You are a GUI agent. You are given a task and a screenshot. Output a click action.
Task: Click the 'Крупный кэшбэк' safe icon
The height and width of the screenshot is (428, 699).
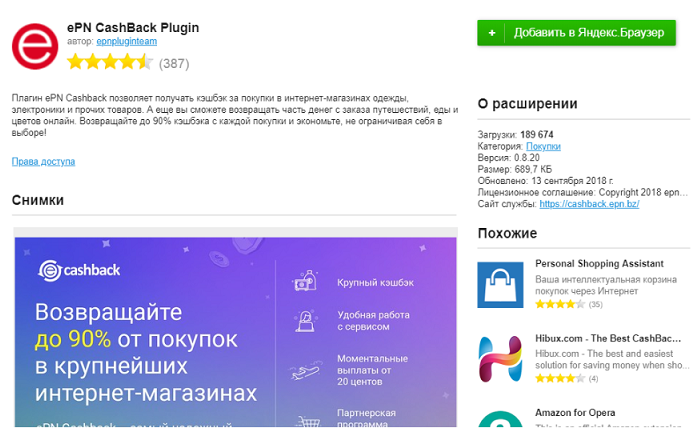(304, 281)
